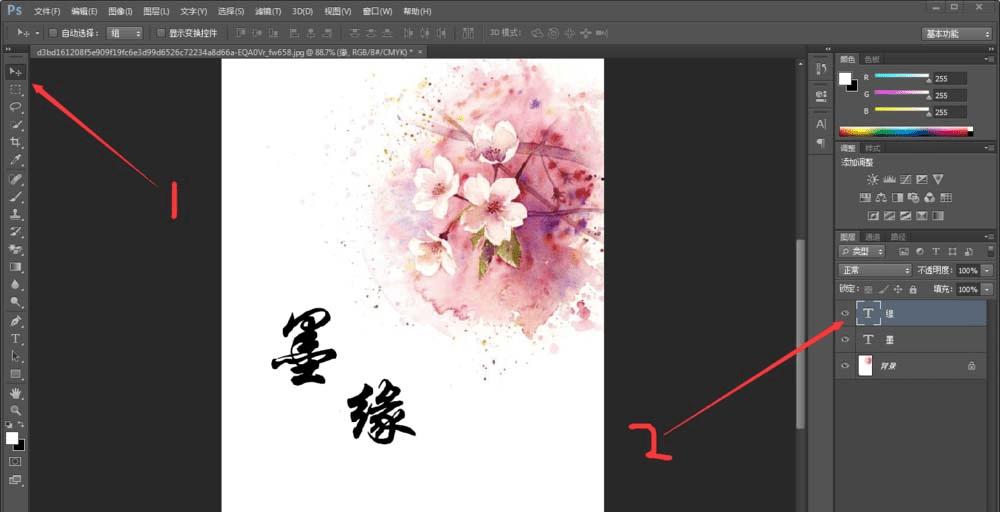
Task: Filter layers by pixel layers icon
Action: [x=904, y=252]
